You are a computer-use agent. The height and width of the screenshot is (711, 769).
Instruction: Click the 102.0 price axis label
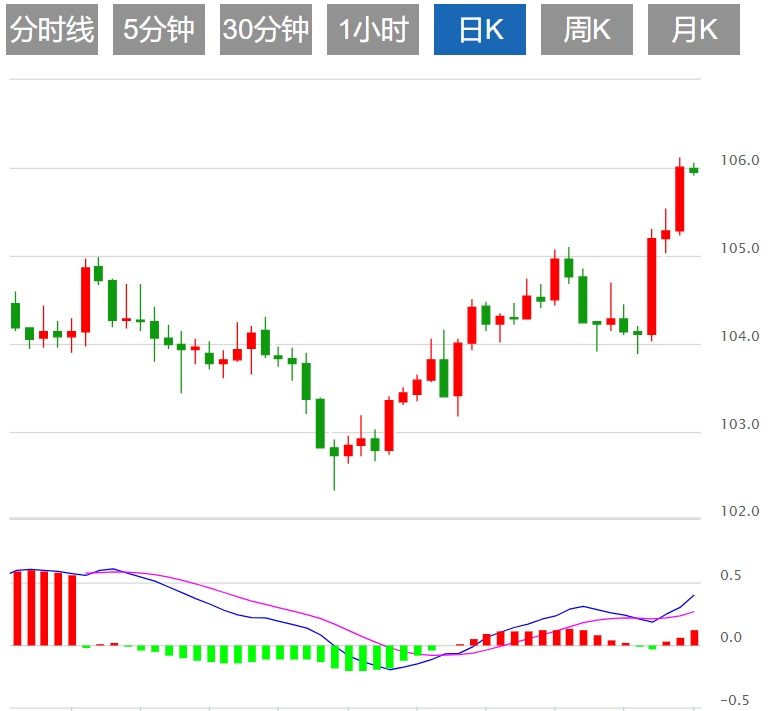tap(740, 511)
